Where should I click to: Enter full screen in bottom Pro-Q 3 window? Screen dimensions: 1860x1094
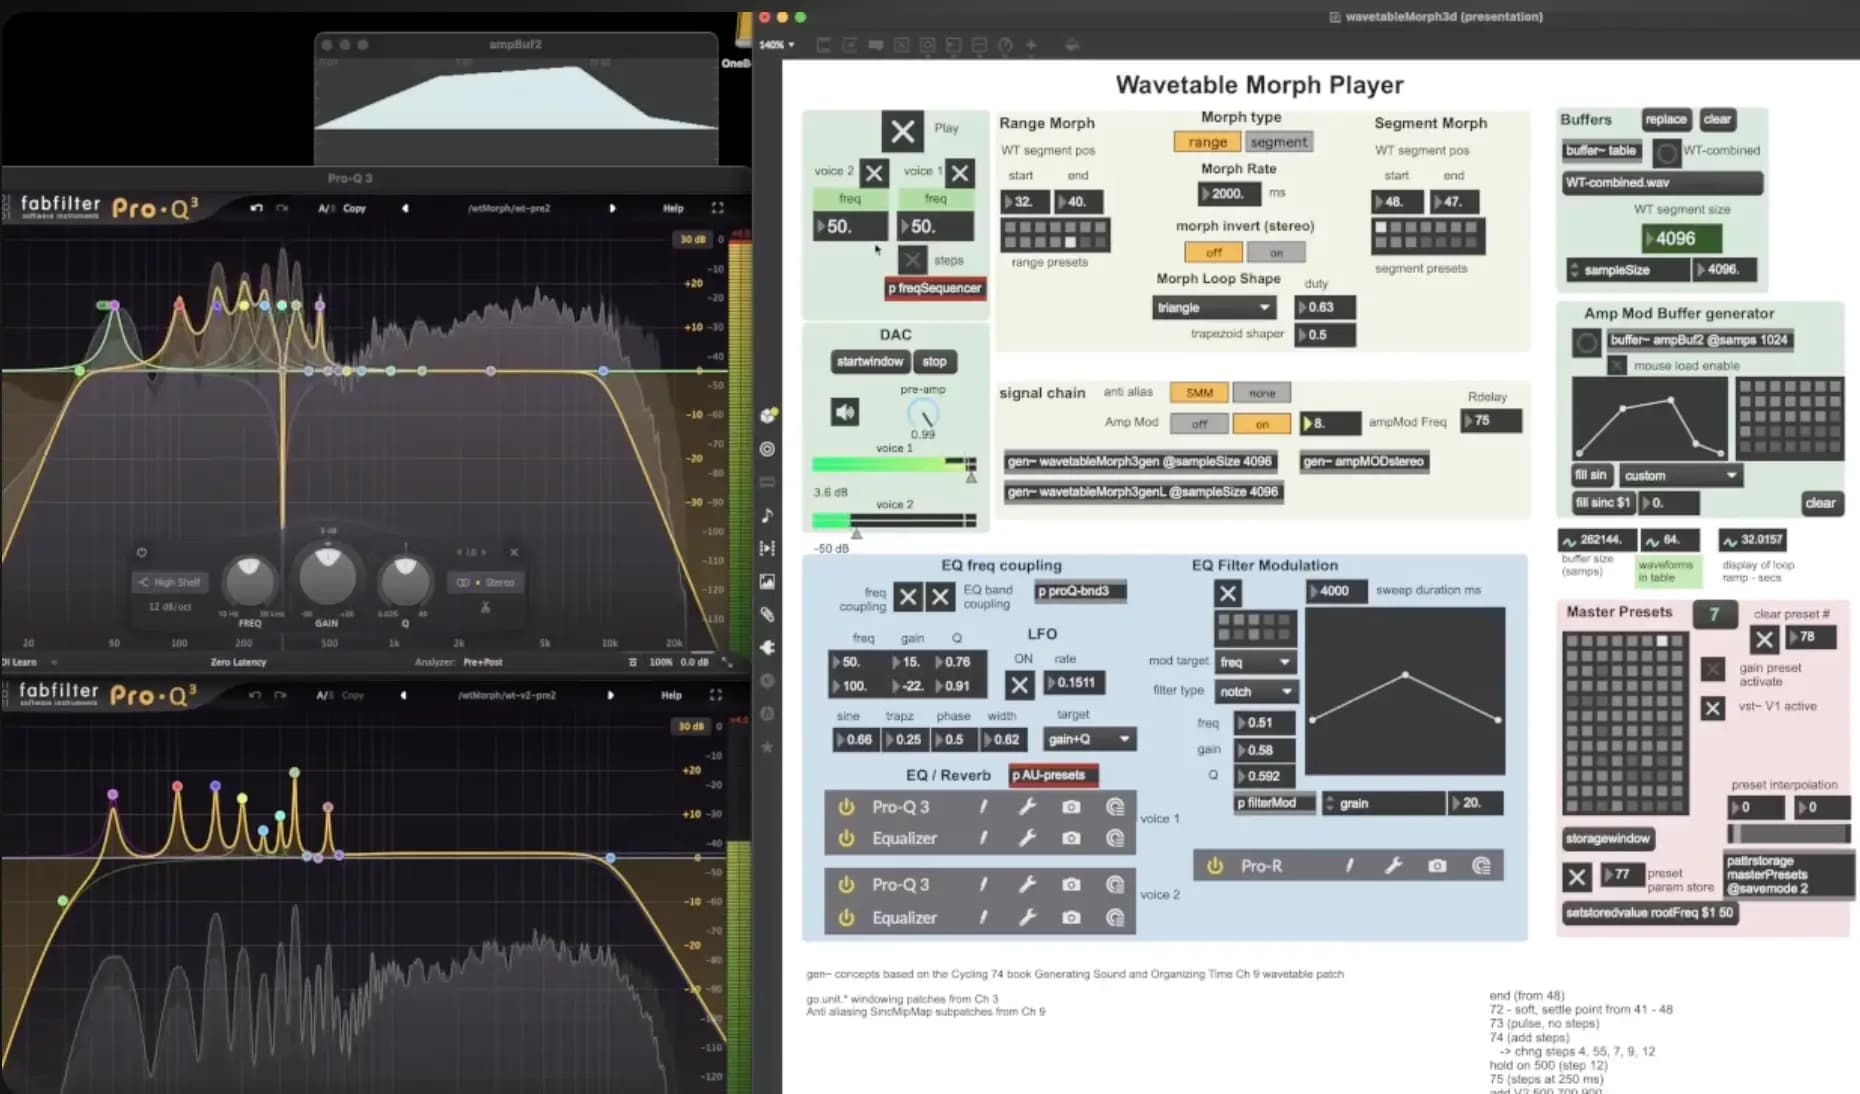(715, 695)
